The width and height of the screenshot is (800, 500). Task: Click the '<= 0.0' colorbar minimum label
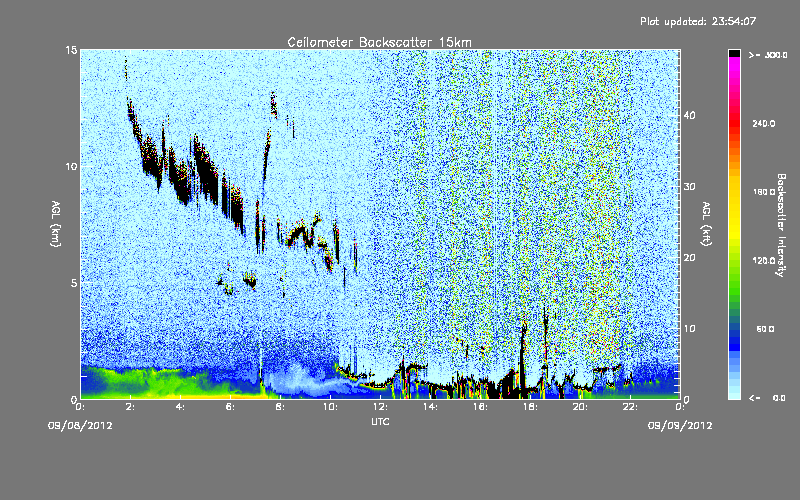click(767, 398)
